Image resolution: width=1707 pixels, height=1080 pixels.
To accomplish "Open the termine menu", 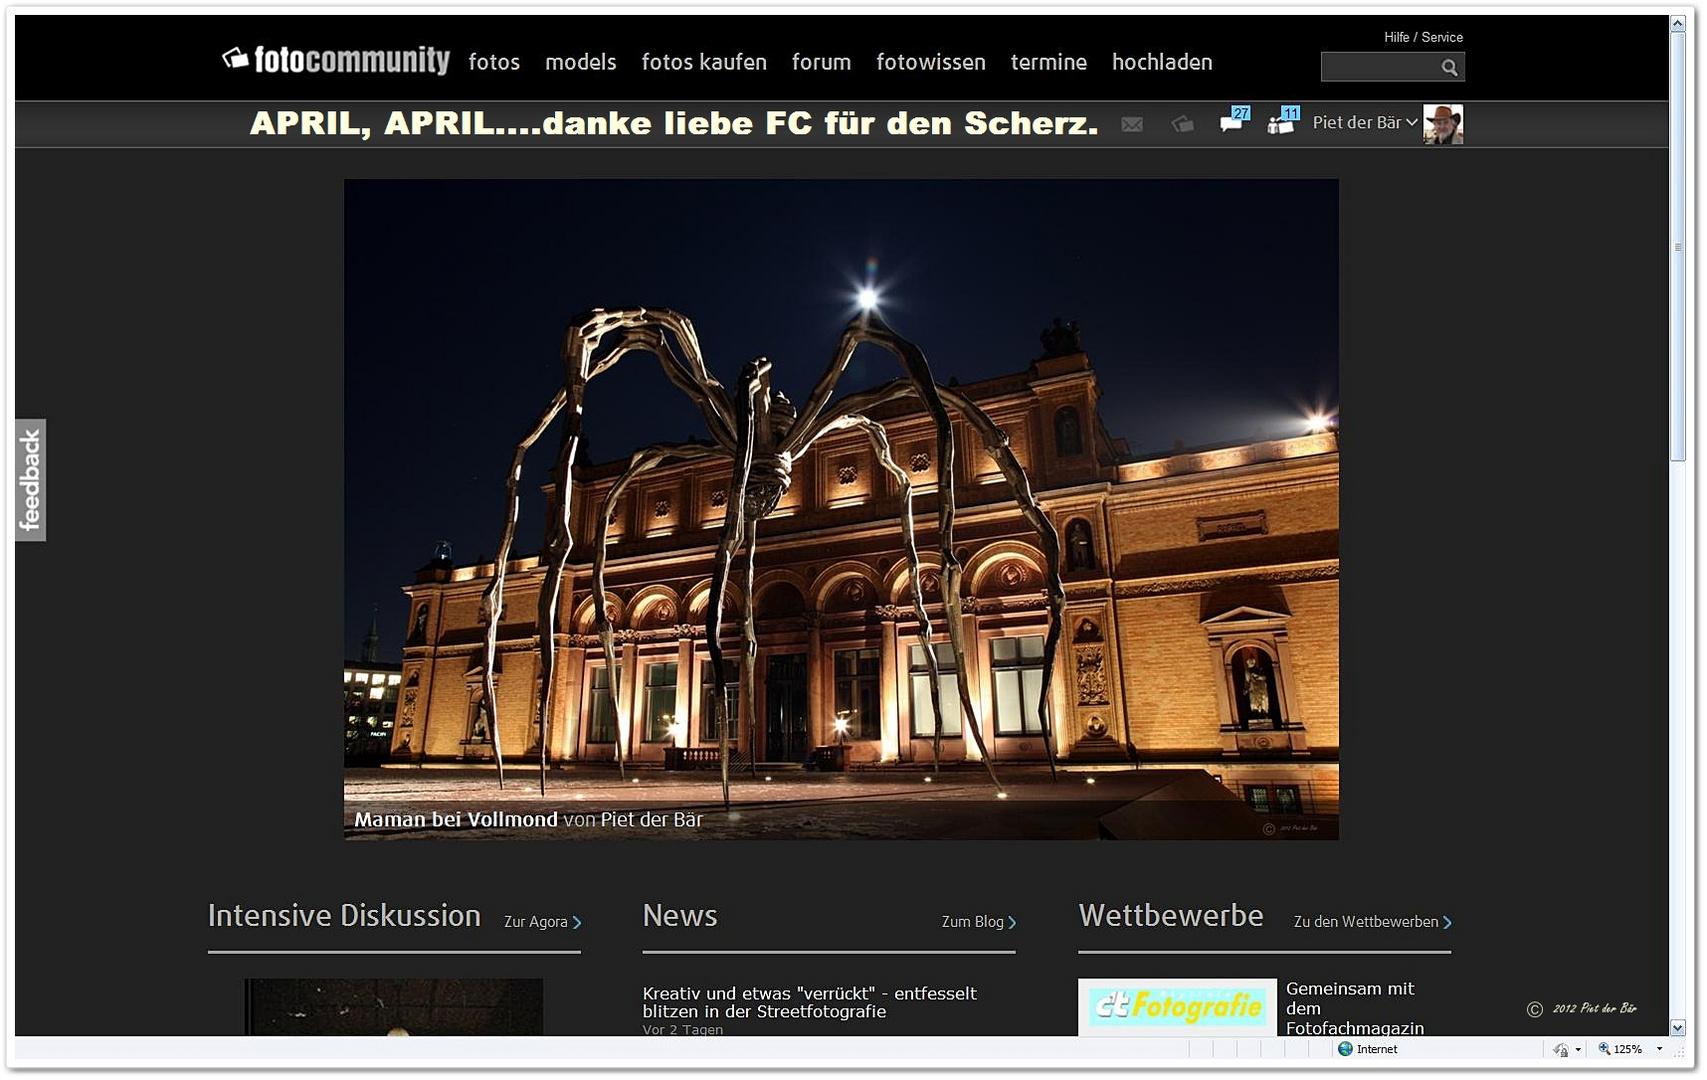I will click(x=1049, y=62).
